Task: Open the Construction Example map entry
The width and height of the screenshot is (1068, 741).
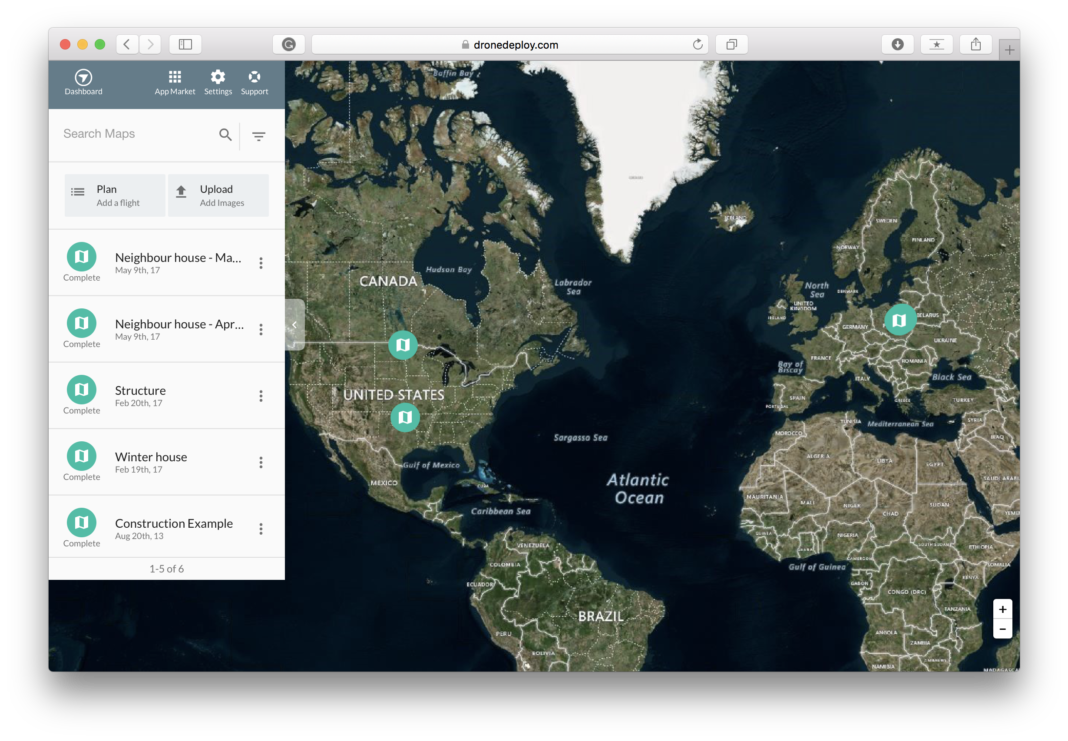Action: coord(173,524)
